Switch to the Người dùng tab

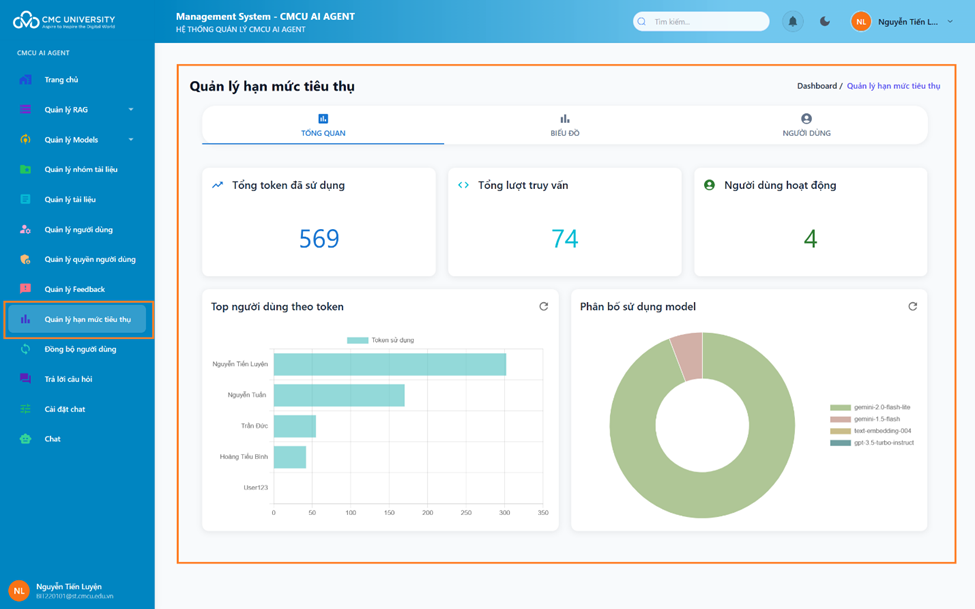[x=806, y=126]
